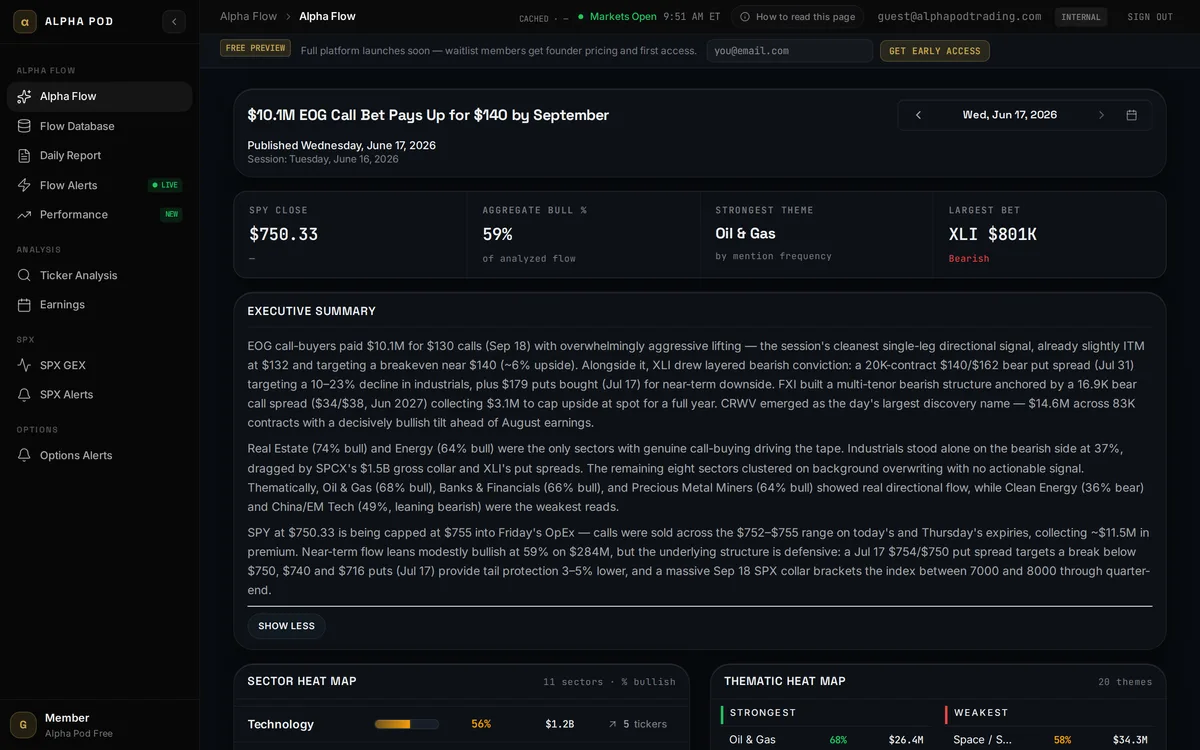
Task: Go to next date with right chevron
Action: 1101,115
